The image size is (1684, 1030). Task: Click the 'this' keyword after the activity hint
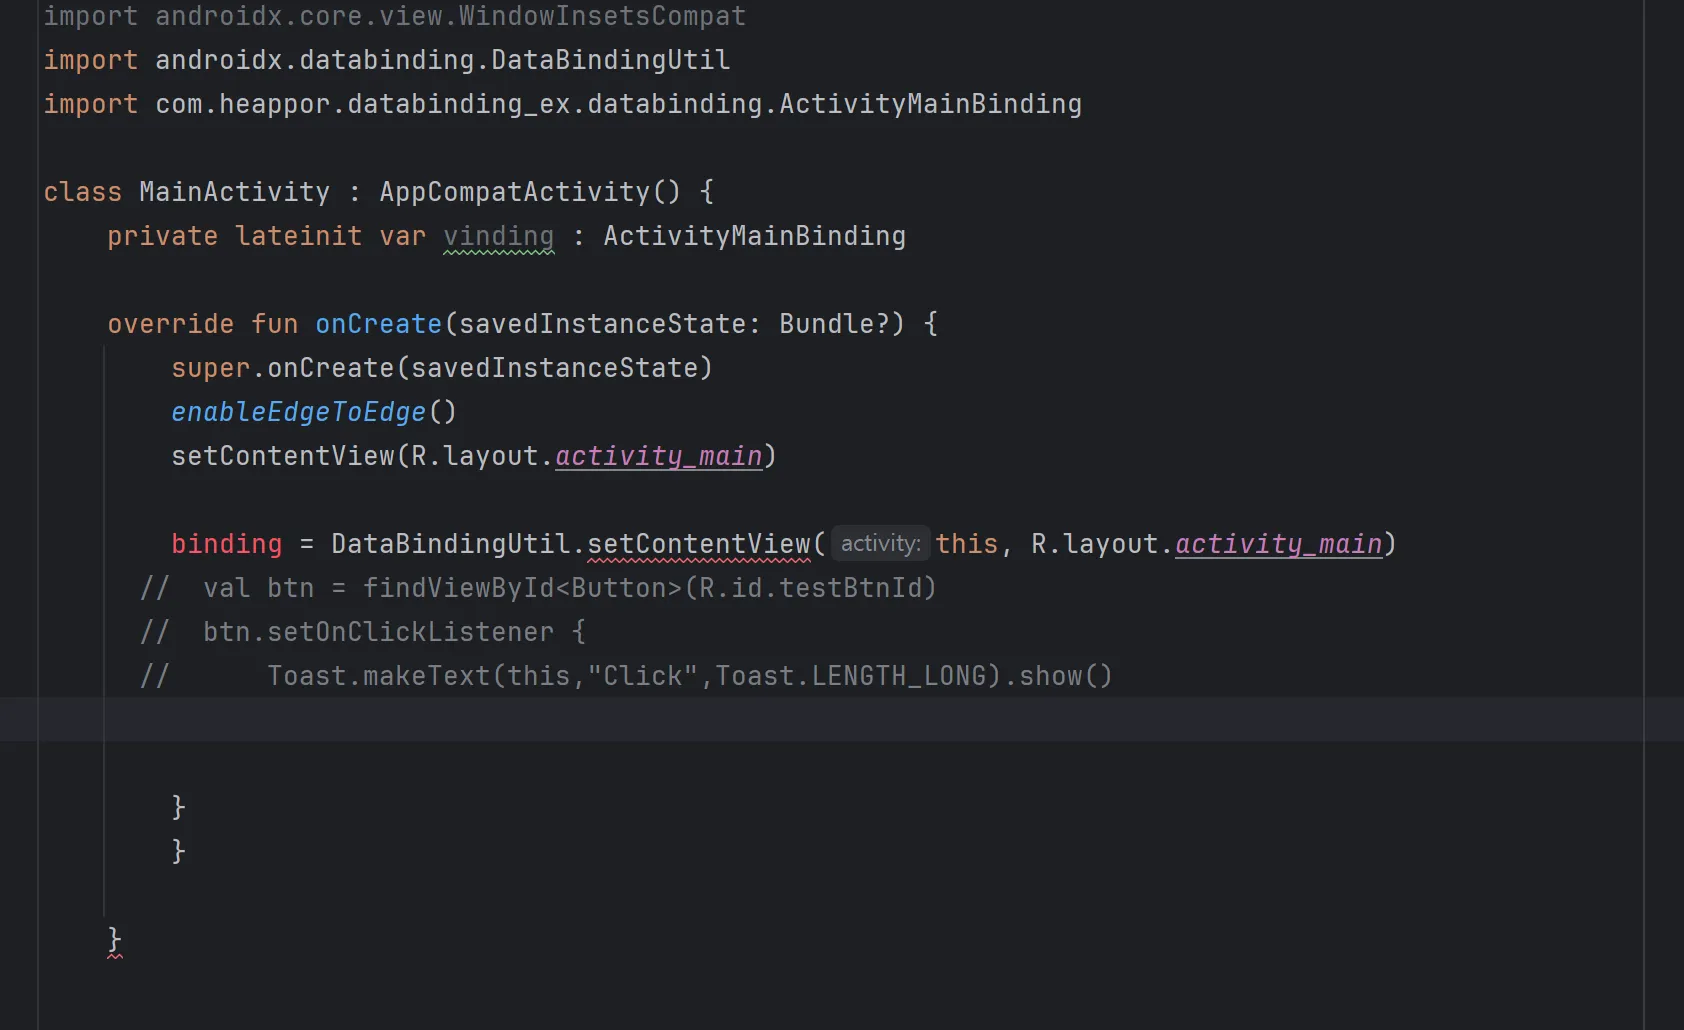pos(967,544)
